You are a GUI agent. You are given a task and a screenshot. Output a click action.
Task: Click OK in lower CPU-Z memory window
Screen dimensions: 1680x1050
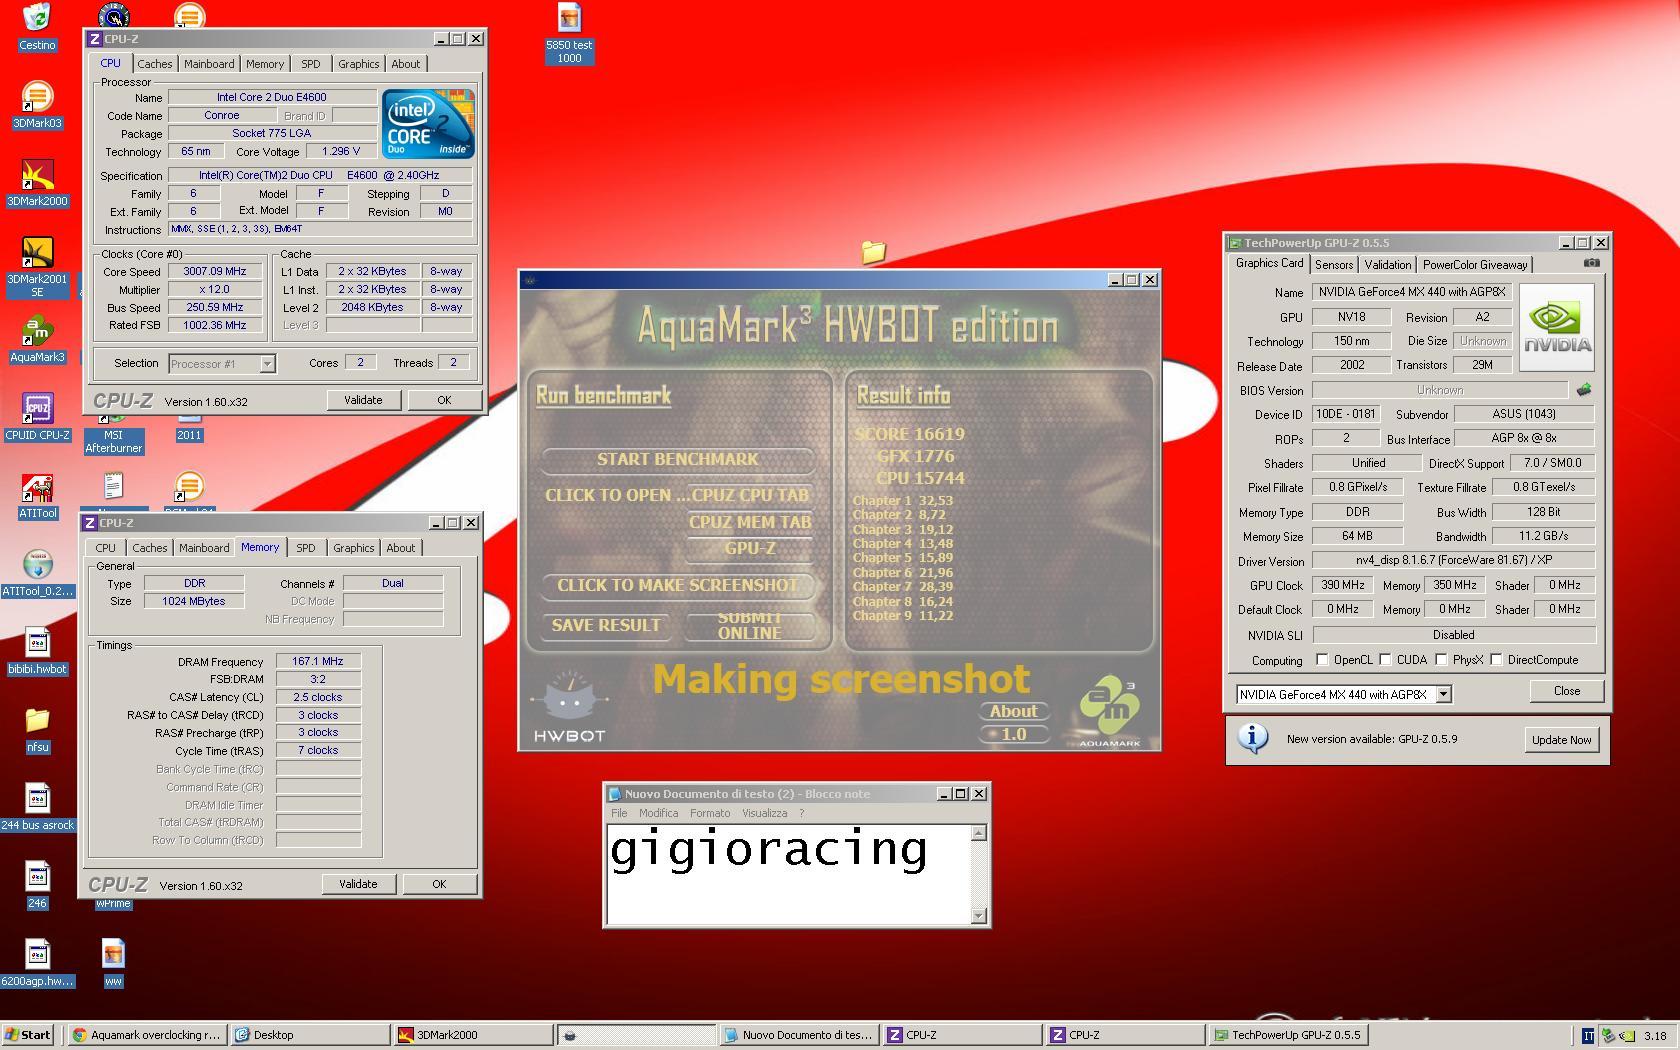point(439,884)
